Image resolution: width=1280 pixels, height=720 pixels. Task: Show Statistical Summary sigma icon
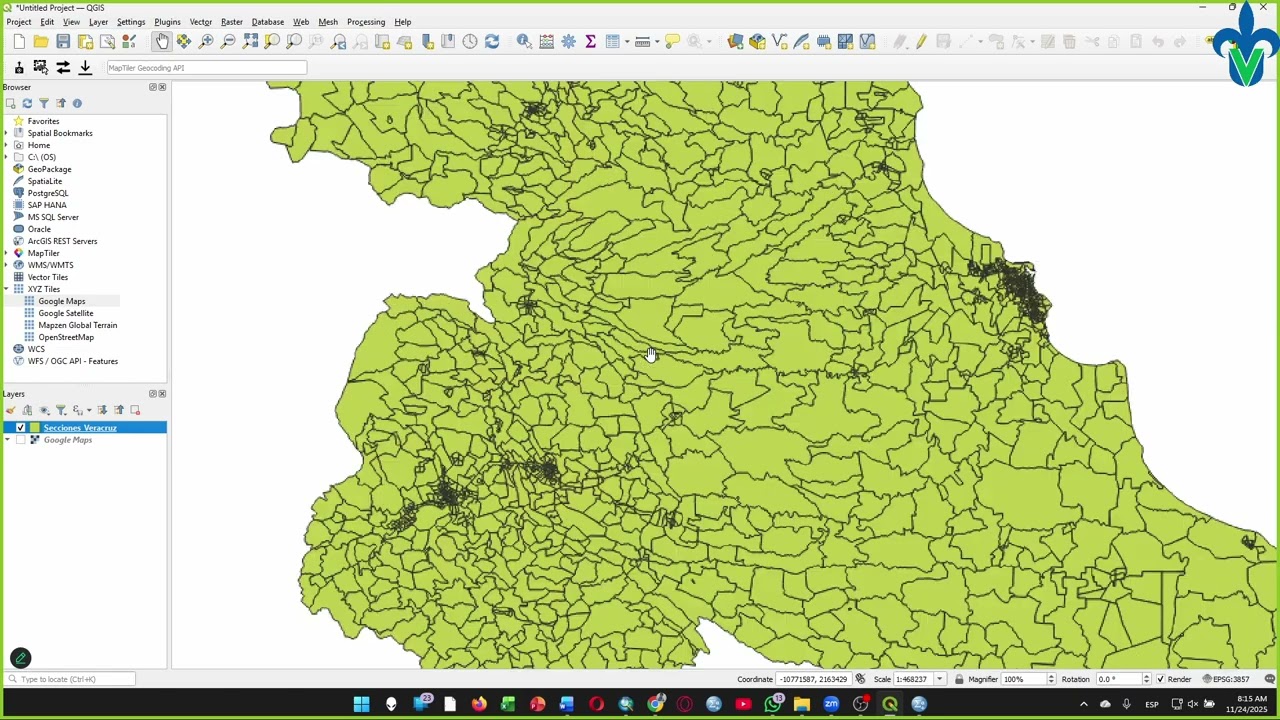coord(590,41)
